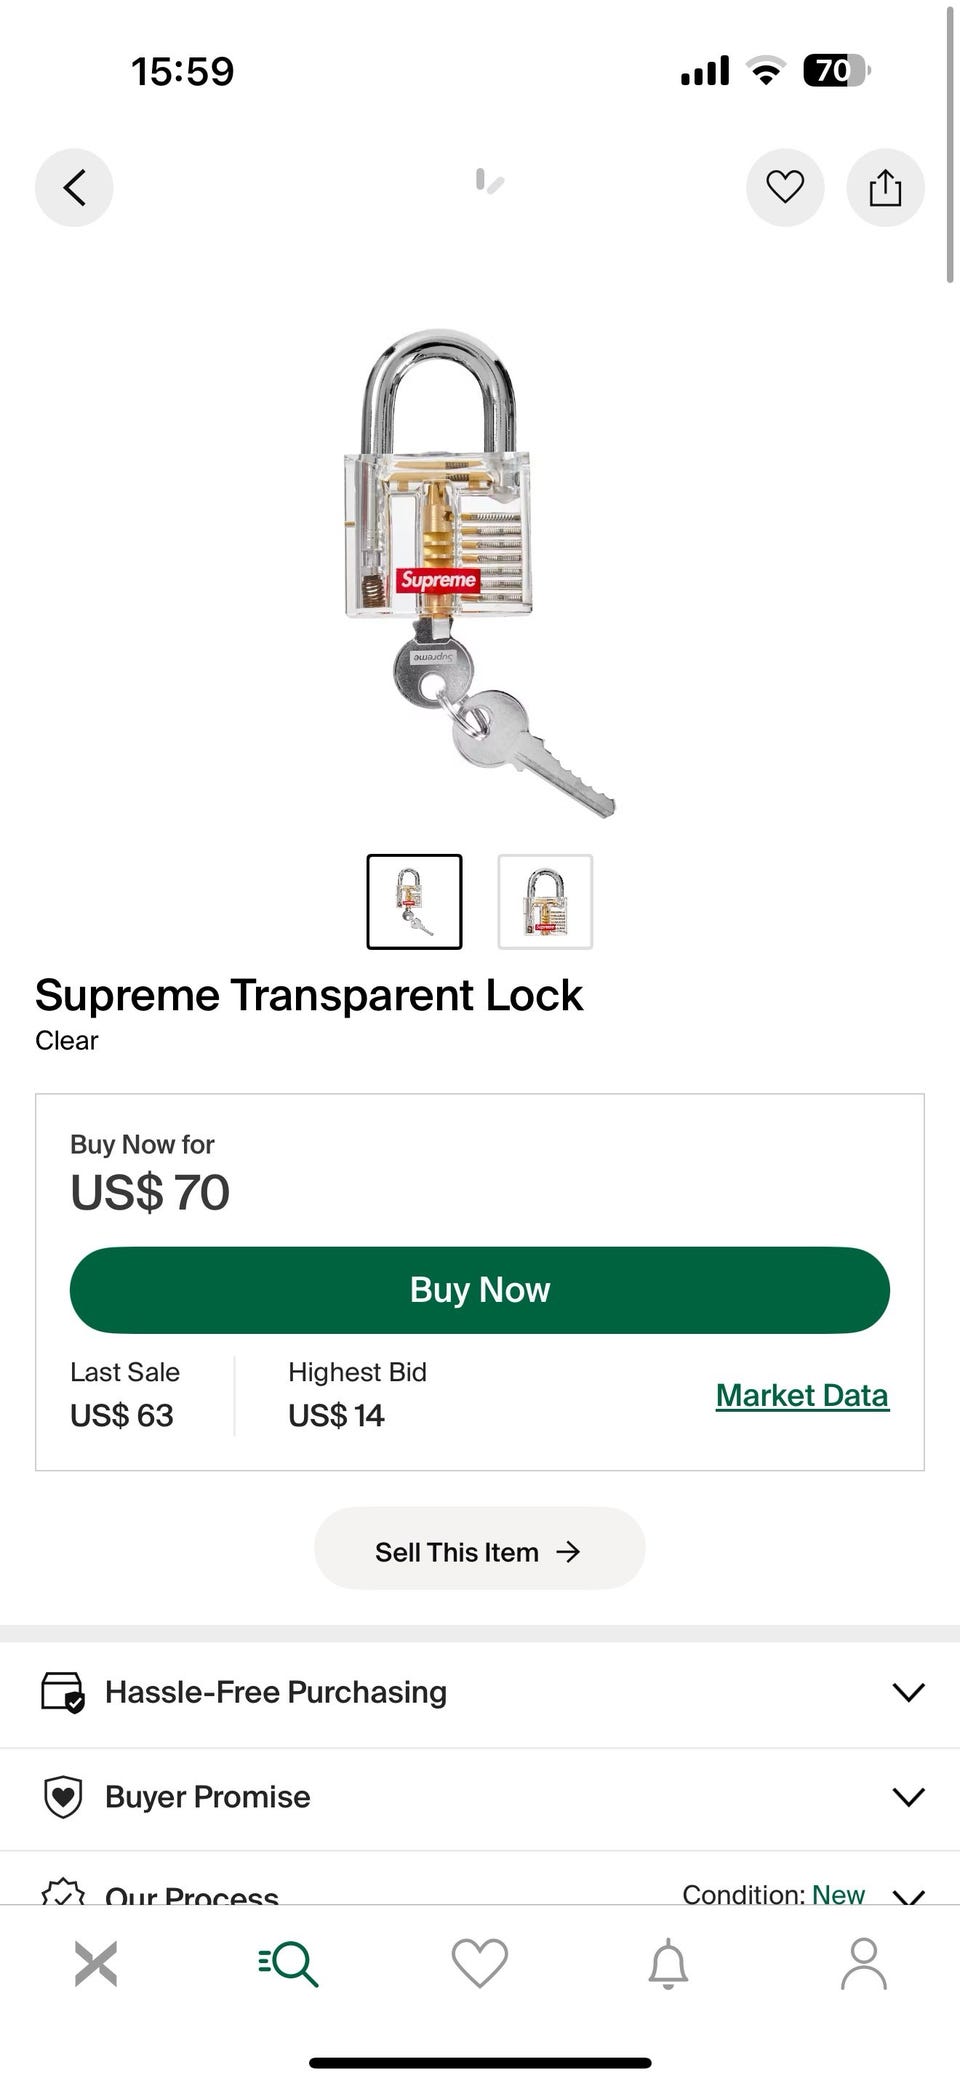Tap the Our Process badge icon
This screenshot has width=960, height=2086.
[63, 1892]
